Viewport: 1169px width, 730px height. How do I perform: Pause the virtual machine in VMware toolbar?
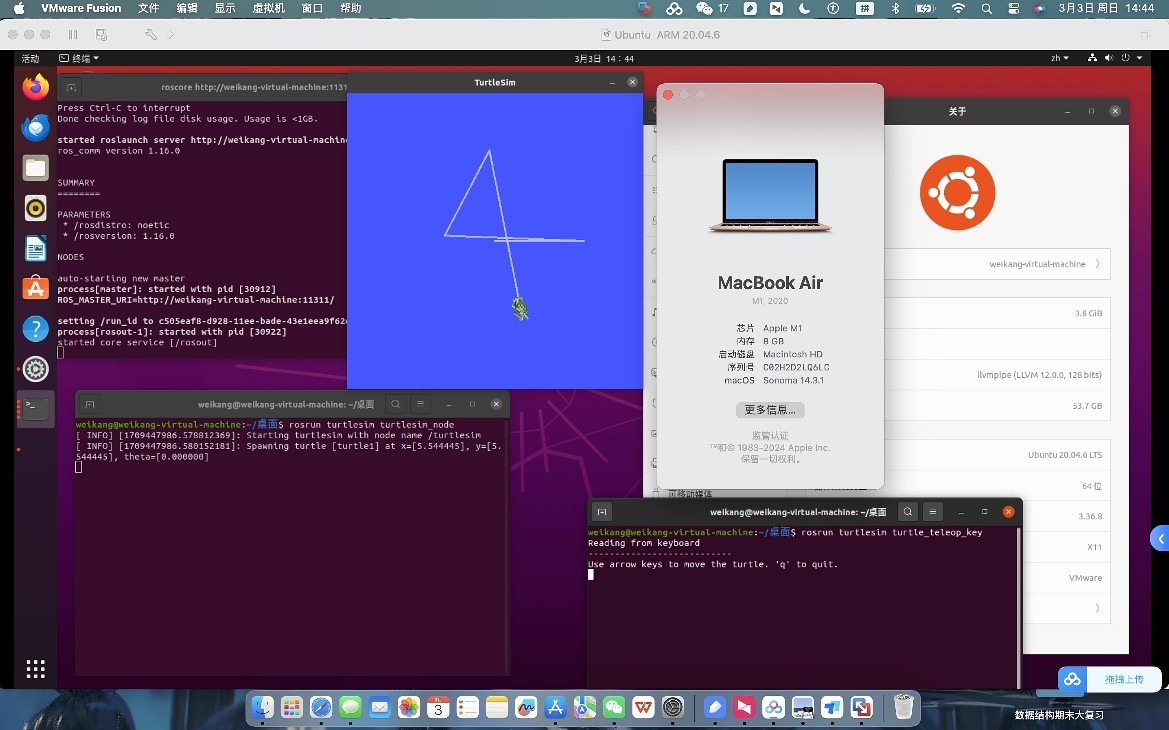click(72, 34)
